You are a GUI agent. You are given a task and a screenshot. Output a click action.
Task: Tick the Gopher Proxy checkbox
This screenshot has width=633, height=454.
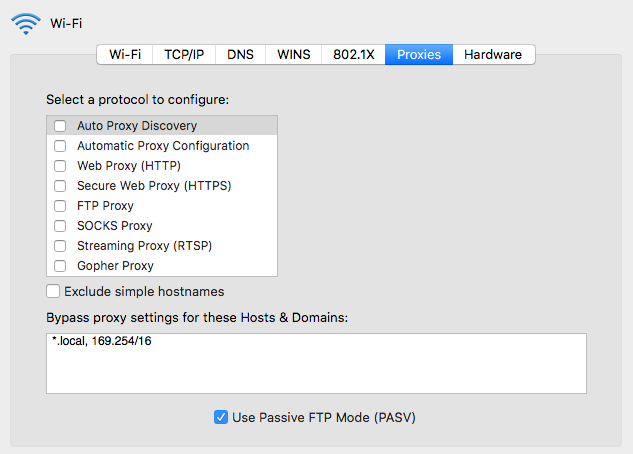click(x=61, y=266)
